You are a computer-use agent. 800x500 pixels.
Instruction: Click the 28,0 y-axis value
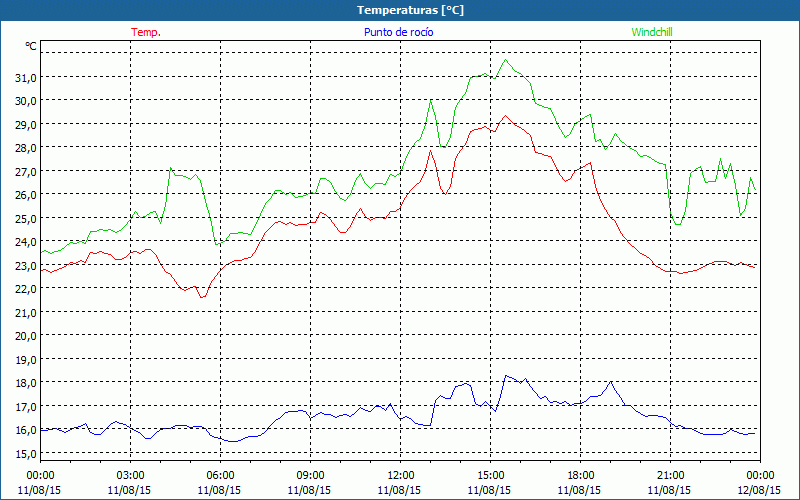click(x=26, y=148)
